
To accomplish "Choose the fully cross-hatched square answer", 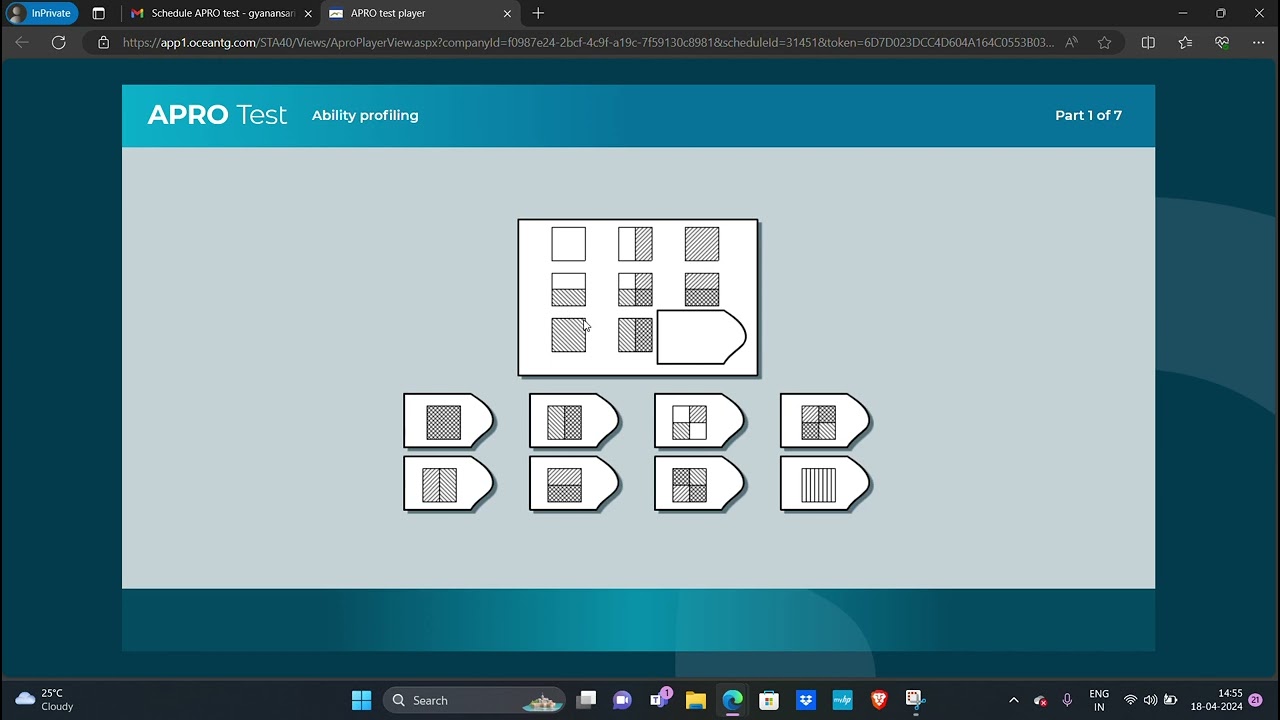I will (449, 421).
